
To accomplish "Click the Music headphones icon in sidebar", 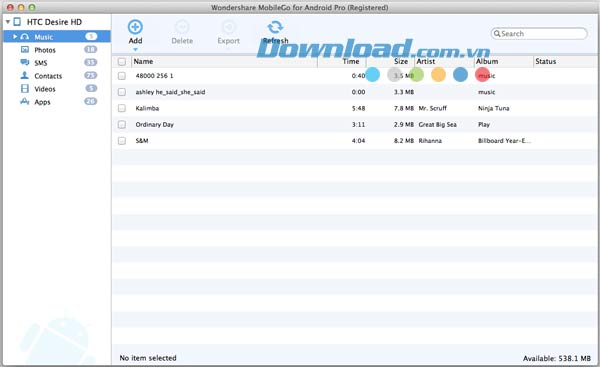I will [x=25, y=37].
